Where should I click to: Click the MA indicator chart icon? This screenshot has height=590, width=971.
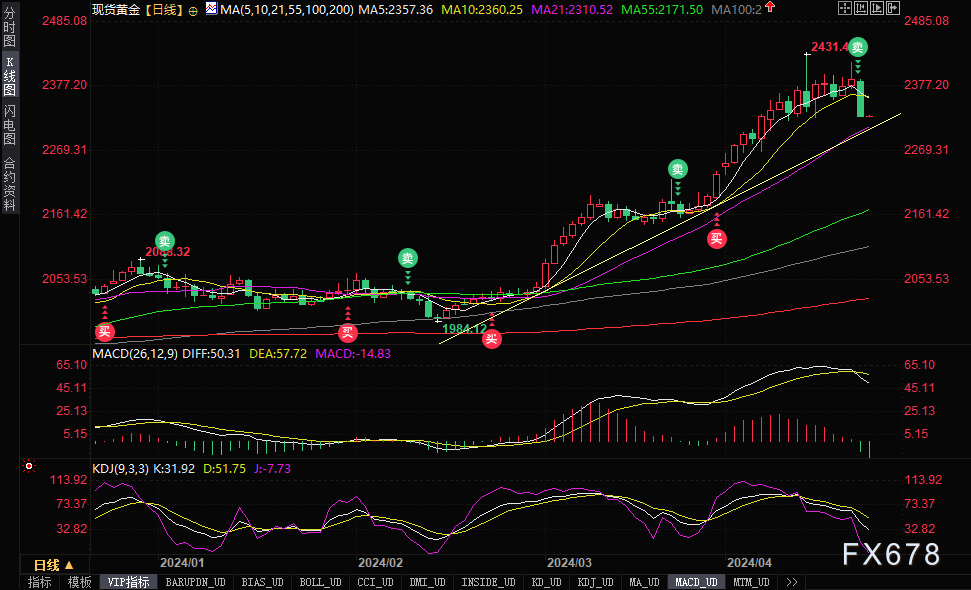tap(210, 9)
